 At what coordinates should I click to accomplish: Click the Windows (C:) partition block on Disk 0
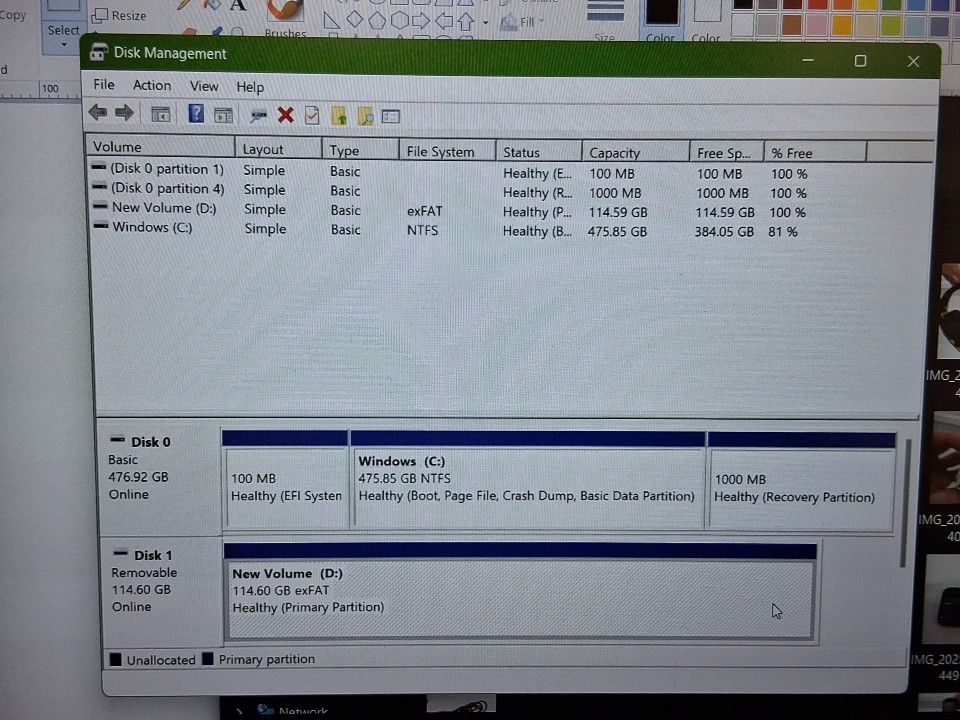[528, 481]
